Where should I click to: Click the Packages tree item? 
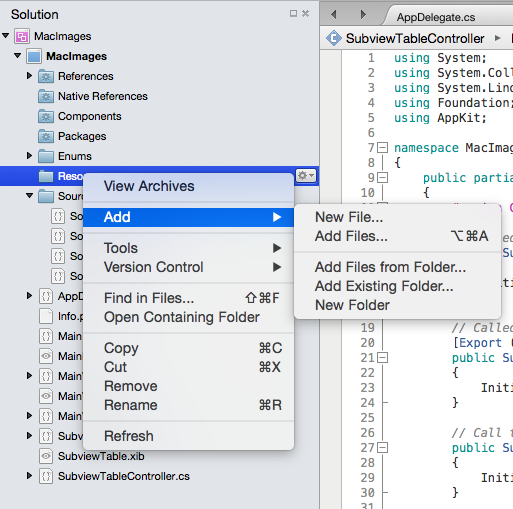pyautogui.click(x=82, y=136)
